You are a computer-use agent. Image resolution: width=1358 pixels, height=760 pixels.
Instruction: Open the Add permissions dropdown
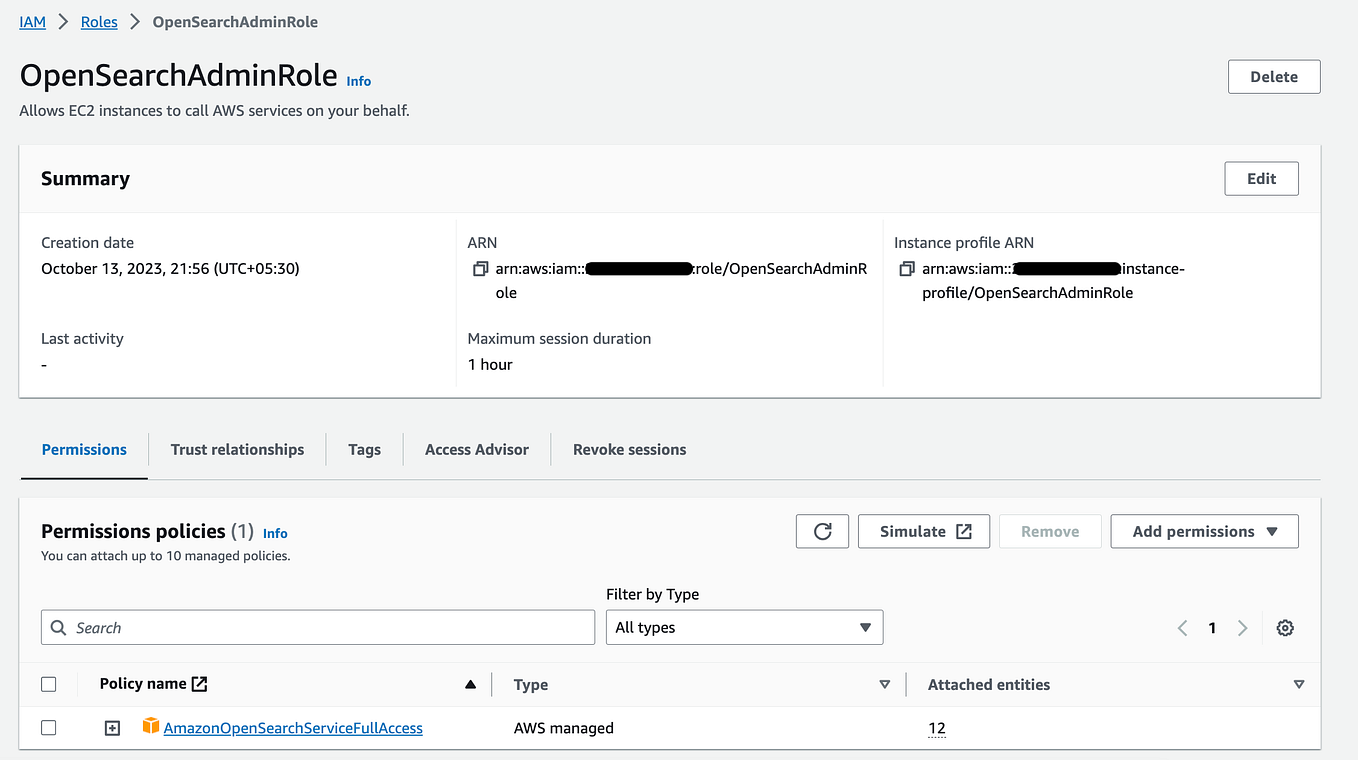[x=1204, y=531]
